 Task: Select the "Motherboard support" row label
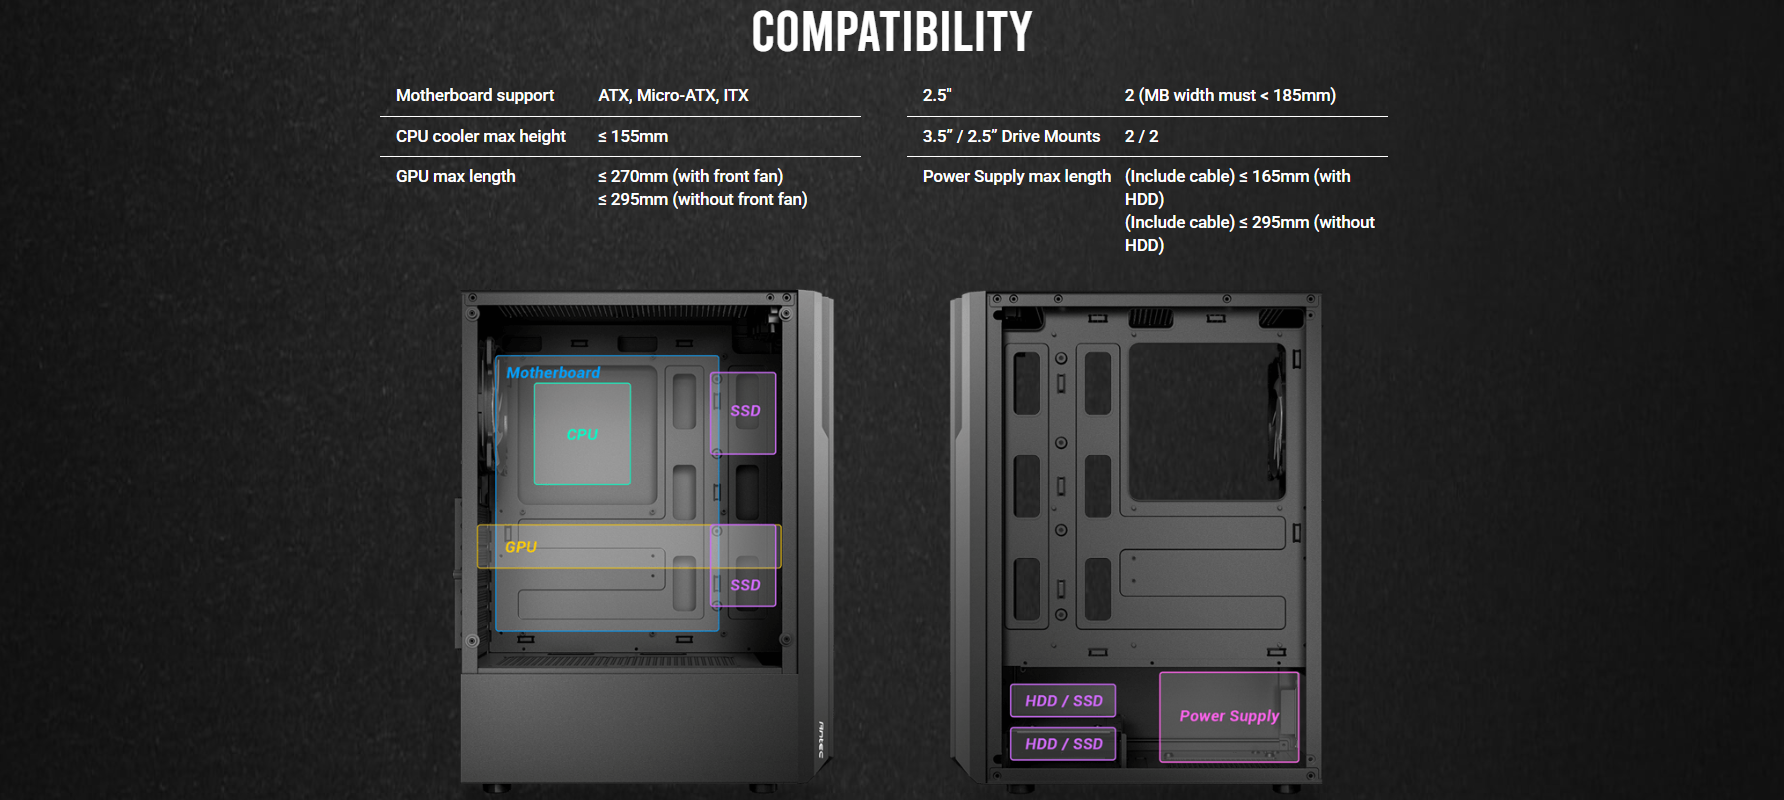pyautogui.click(x=474, y=95)
